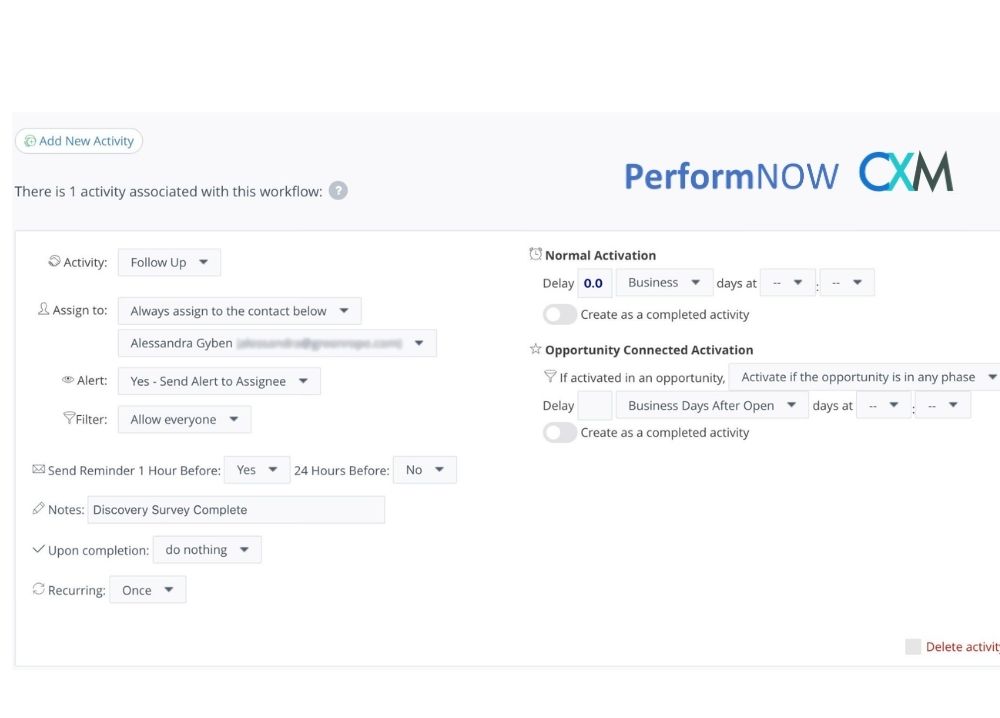Click the eye icon next to Alert

pyautogui.click(x=68, y=381)
